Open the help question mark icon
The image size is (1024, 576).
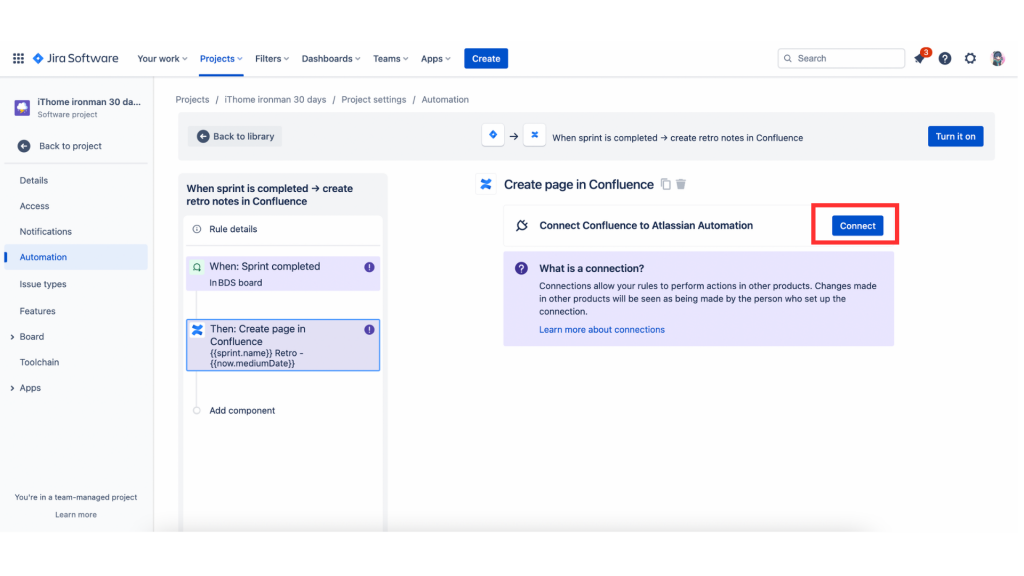pos(945,59)
